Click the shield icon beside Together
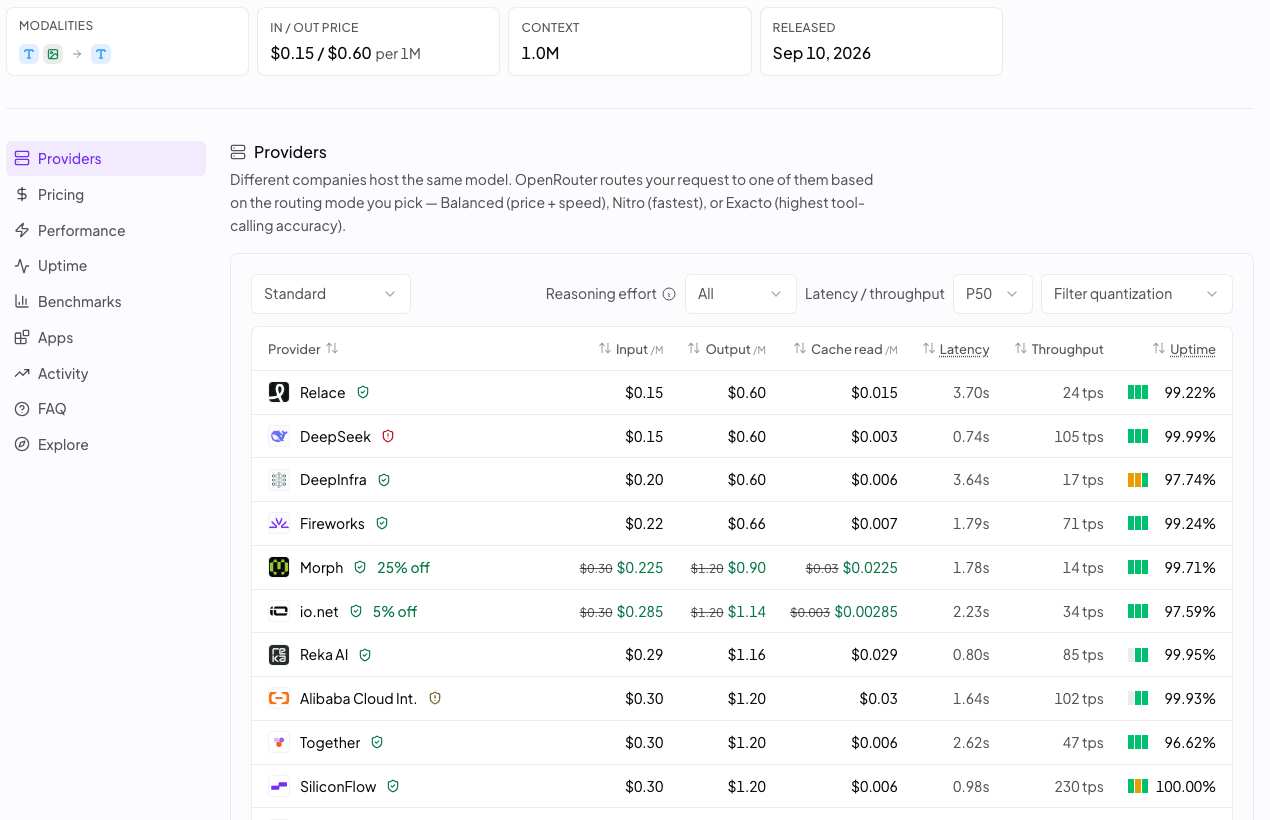Screen dimensions: 1270x820 coord(377,742)
